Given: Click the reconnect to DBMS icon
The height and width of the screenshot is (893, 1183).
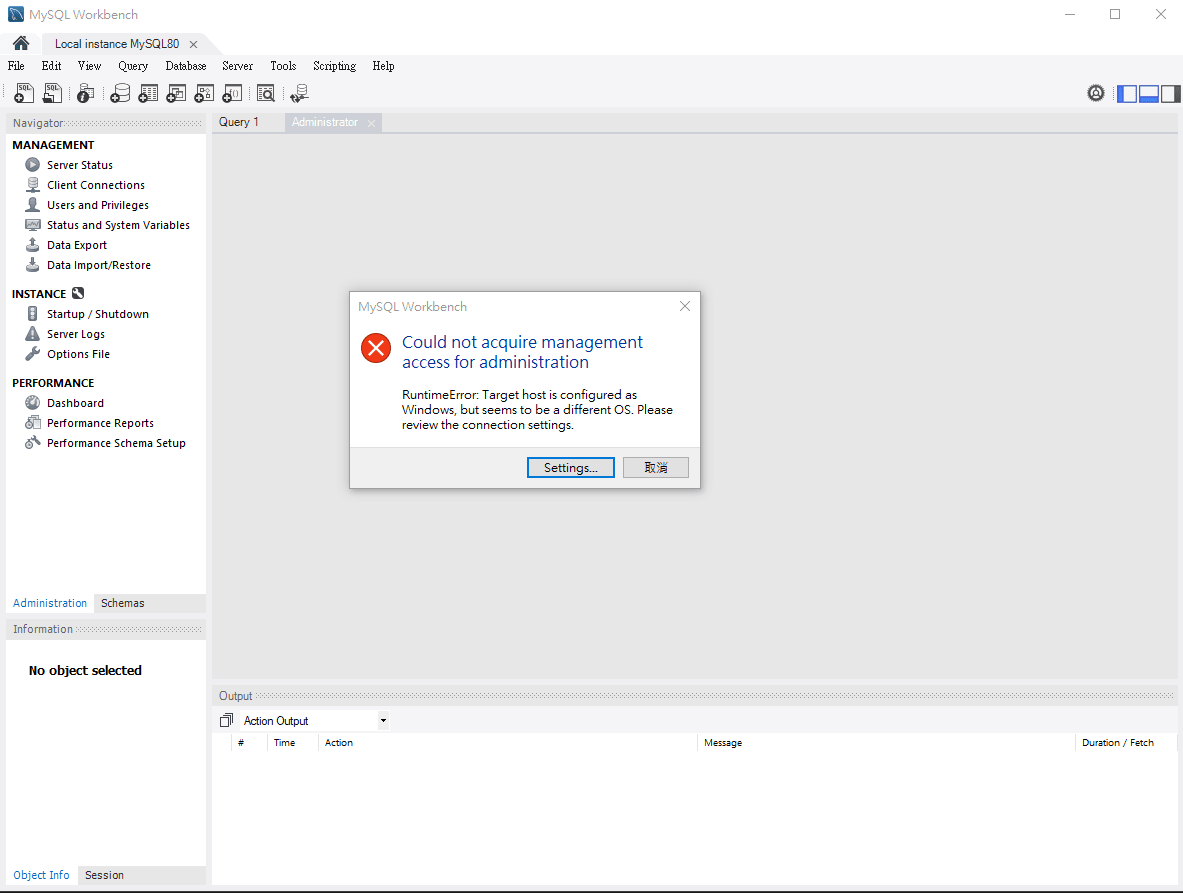Looking at the screenshot, I should coord(299,93).
